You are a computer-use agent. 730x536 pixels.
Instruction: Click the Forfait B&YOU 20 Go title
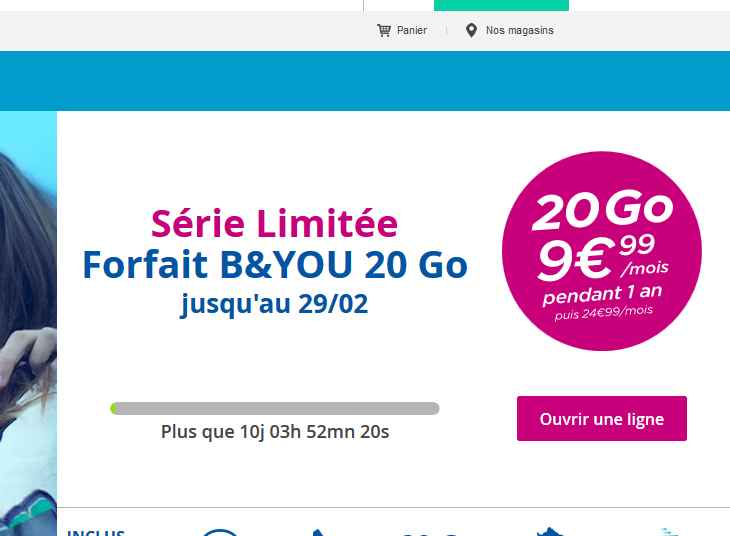tap(274, 264)
